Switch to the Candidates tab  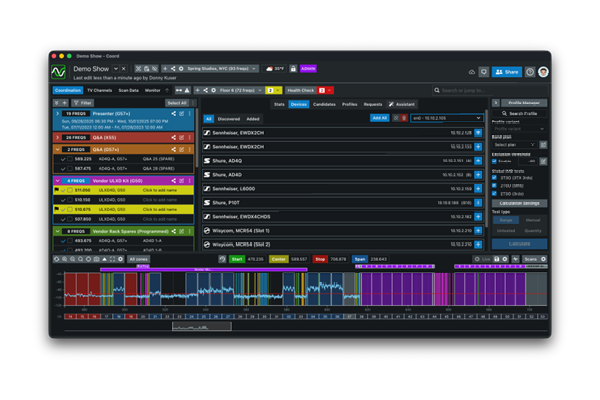[x=324, y=104]
